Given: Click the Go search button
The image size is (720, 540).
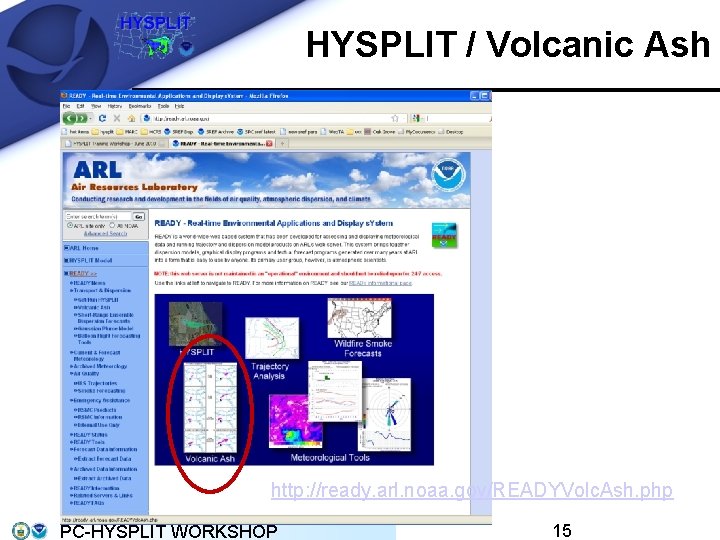Looking at the screenshot, I should coord(139,216).
